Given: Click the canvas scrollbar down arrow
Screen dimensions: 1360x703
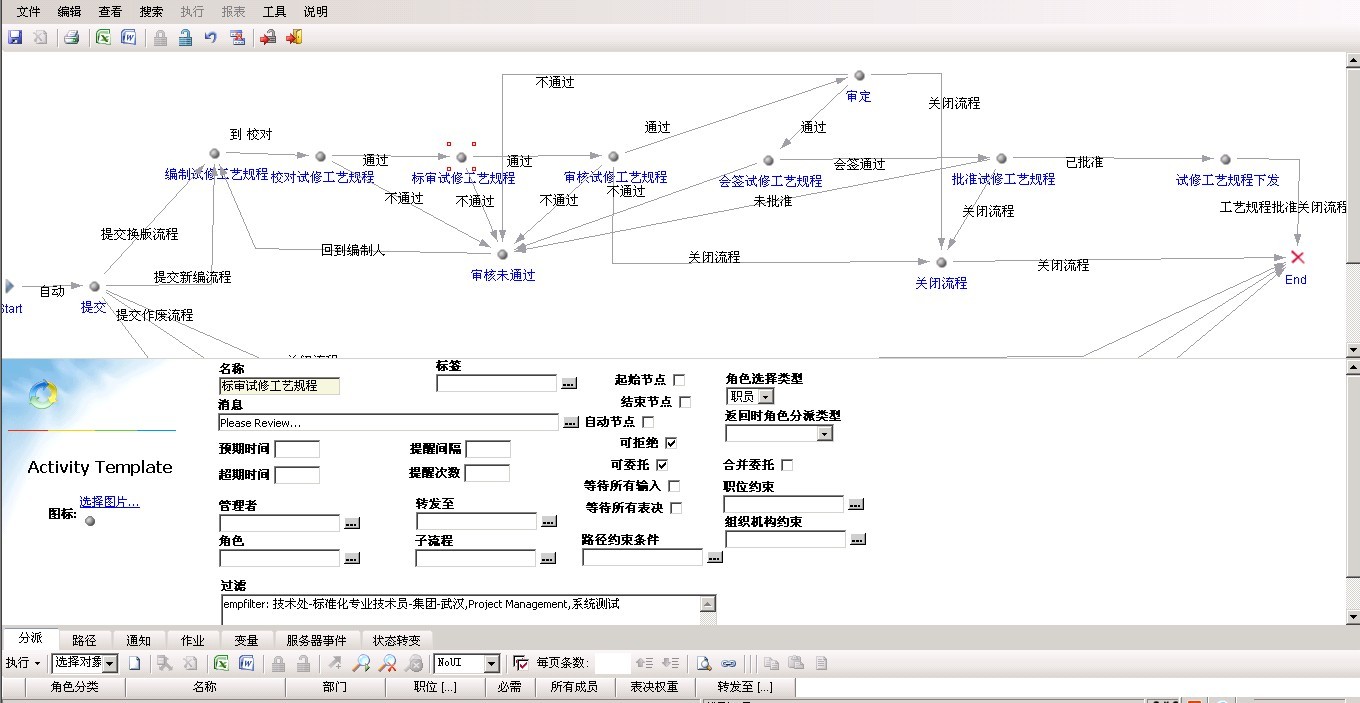Looking at the screenshot, I should tap(1353, 351).
